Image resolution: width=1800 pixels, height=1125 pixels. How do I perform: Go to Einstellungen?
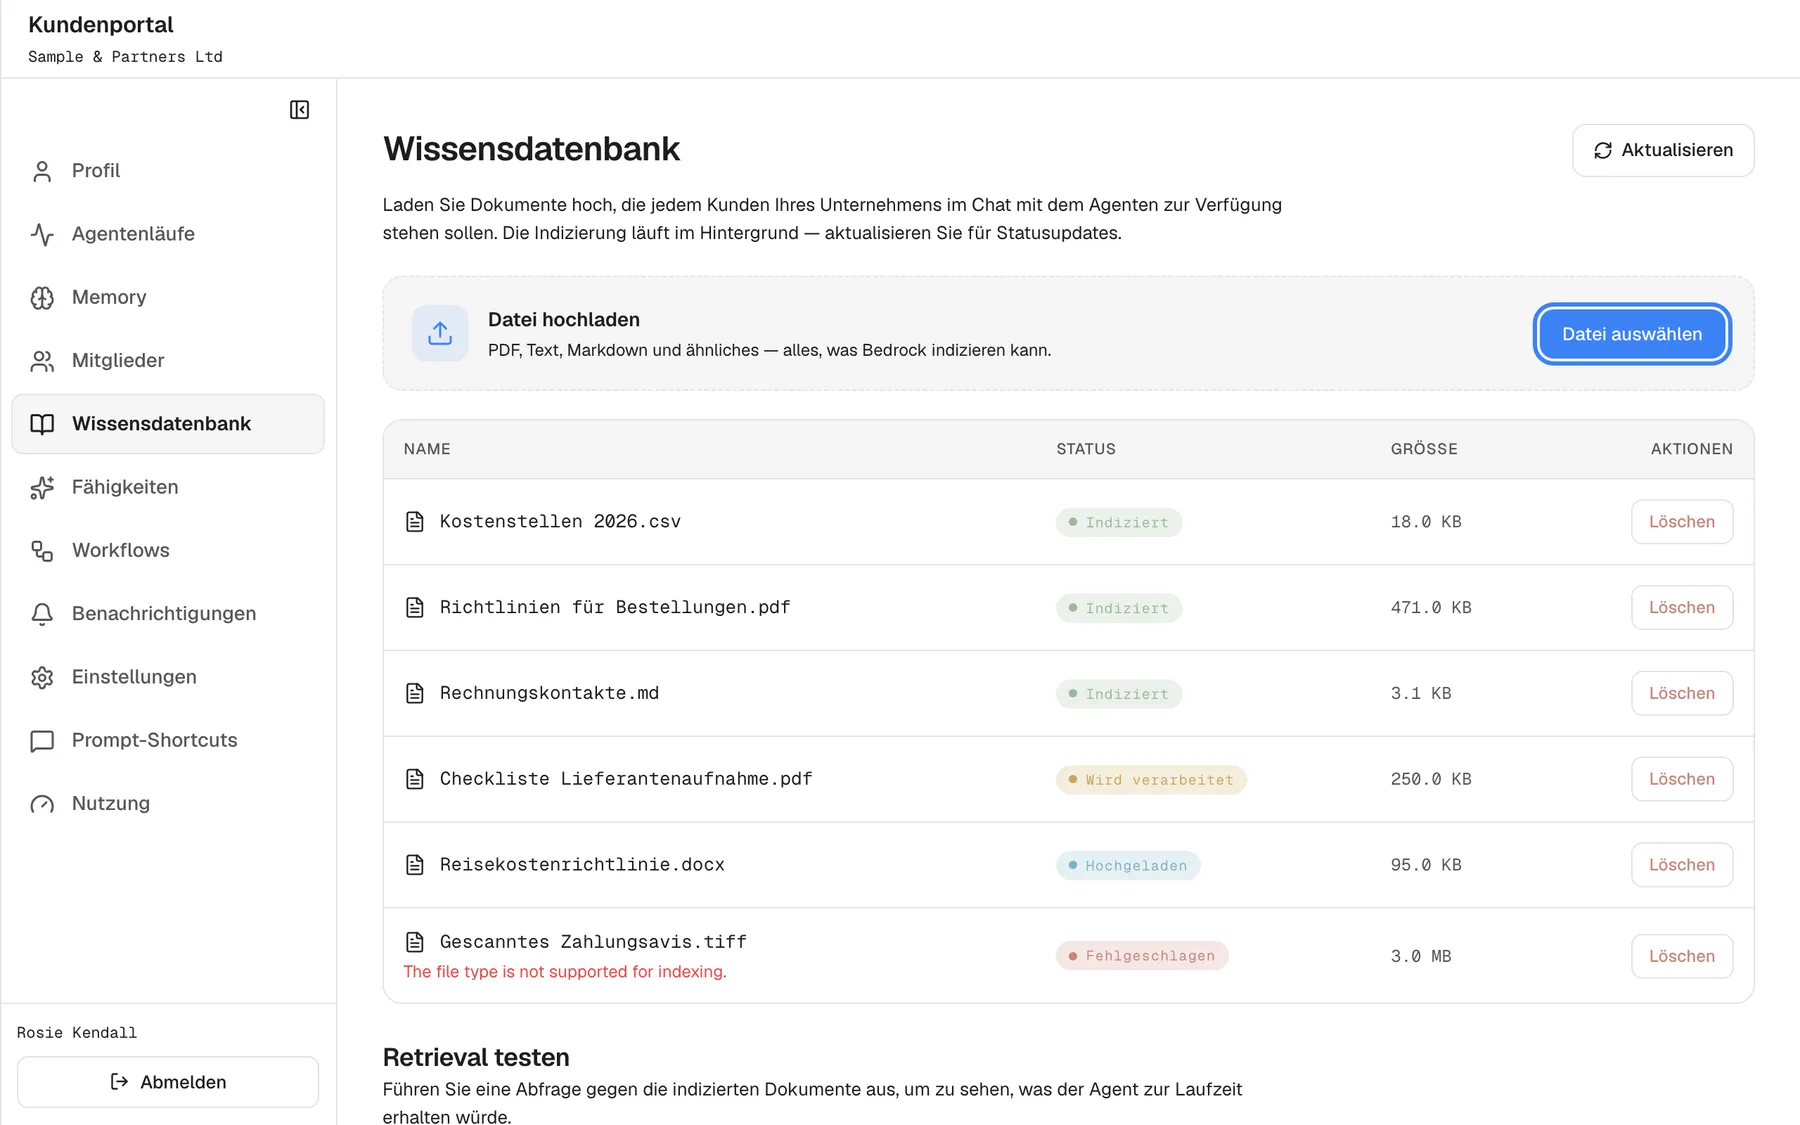168,677
